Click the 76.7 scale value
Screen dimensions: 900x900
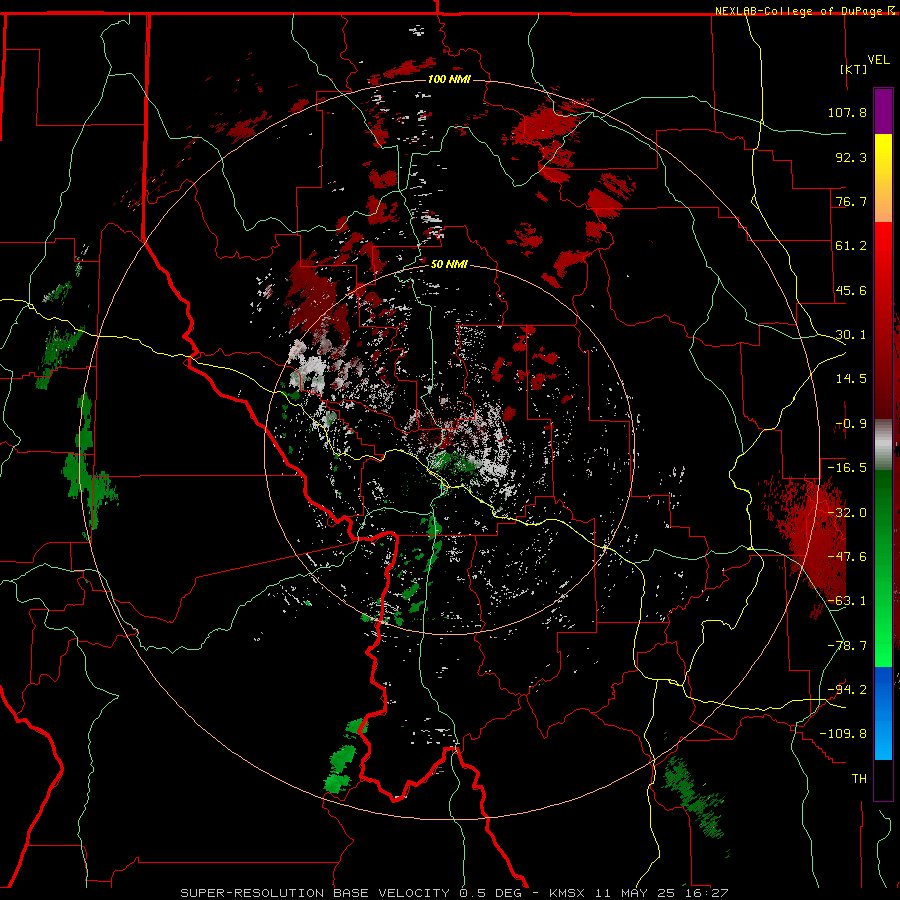(x=851, y=201)
